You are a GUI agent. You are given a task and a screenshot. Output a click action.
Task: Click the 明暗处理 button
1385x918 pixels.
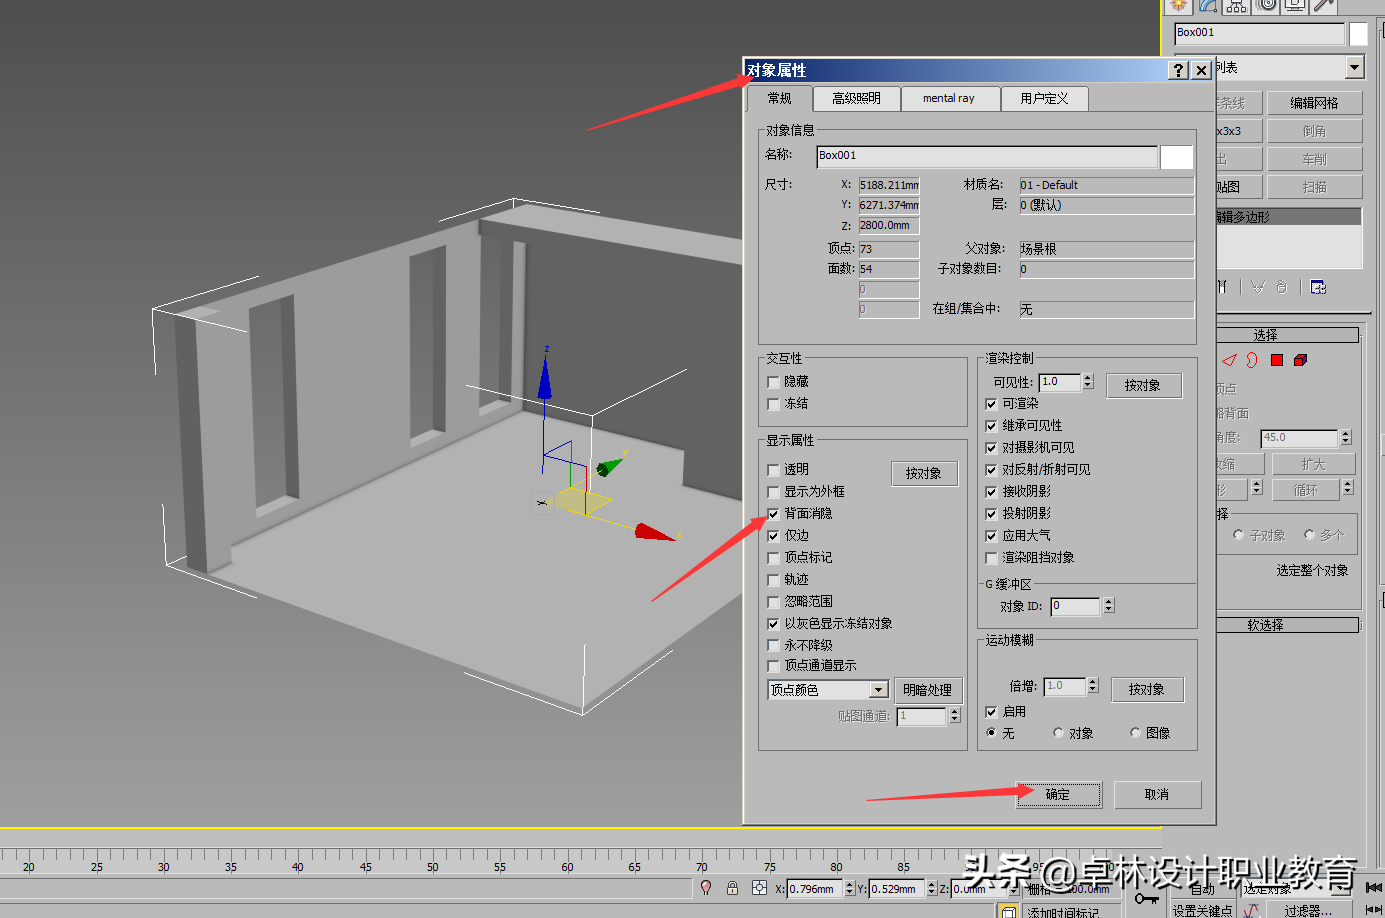[x=927, y=690]
